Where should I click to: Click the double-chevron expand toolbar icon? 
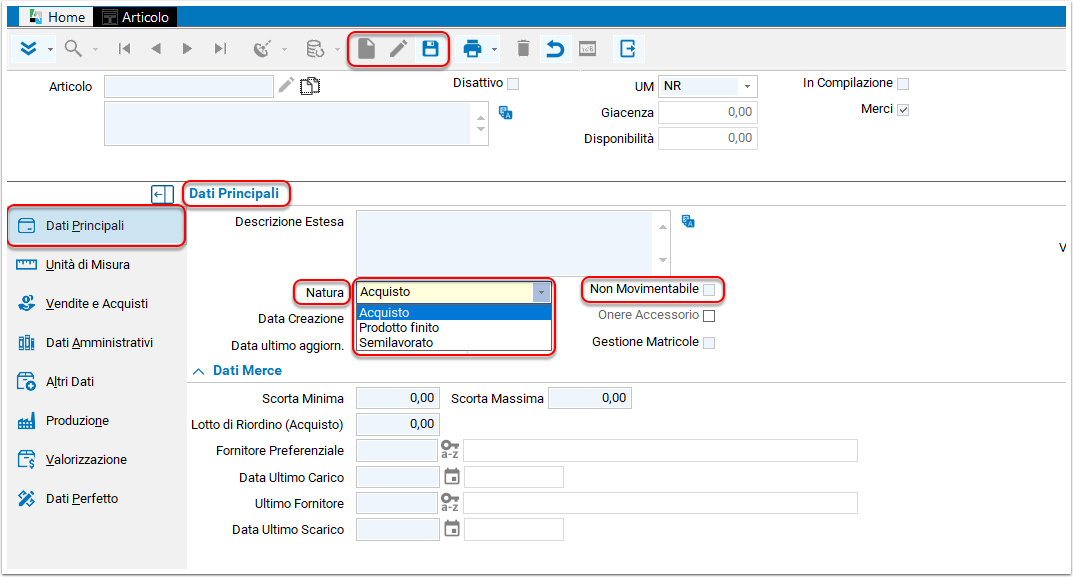pyautogui.click(x=28, y=49)
